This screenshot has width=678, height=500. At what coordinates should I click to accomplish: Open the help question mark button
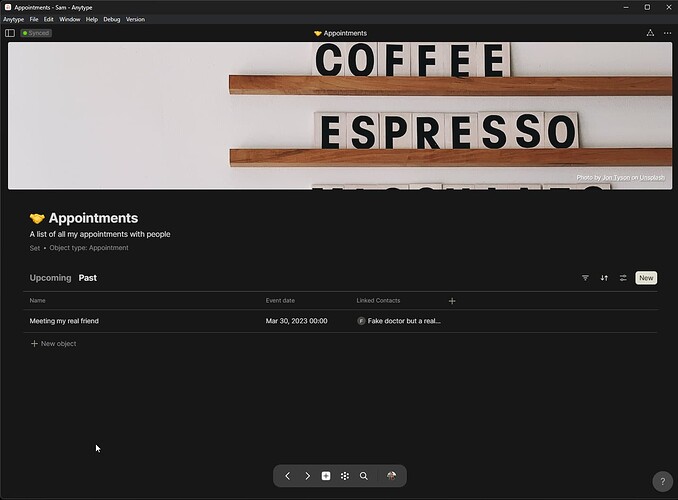[662, 481]
